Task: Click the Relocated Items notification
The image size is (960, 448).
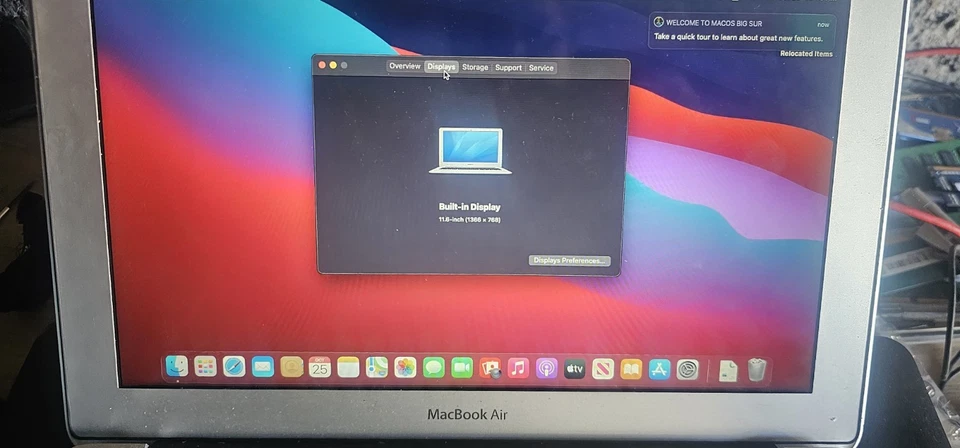Action: [x=806, y=54]
